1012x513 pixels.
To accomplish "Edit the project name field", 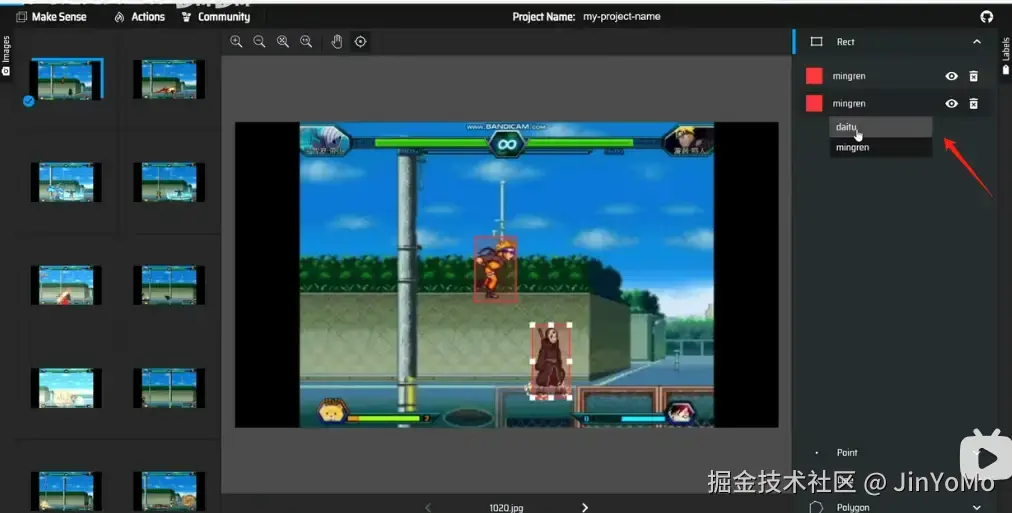I will tap(622, 17).
